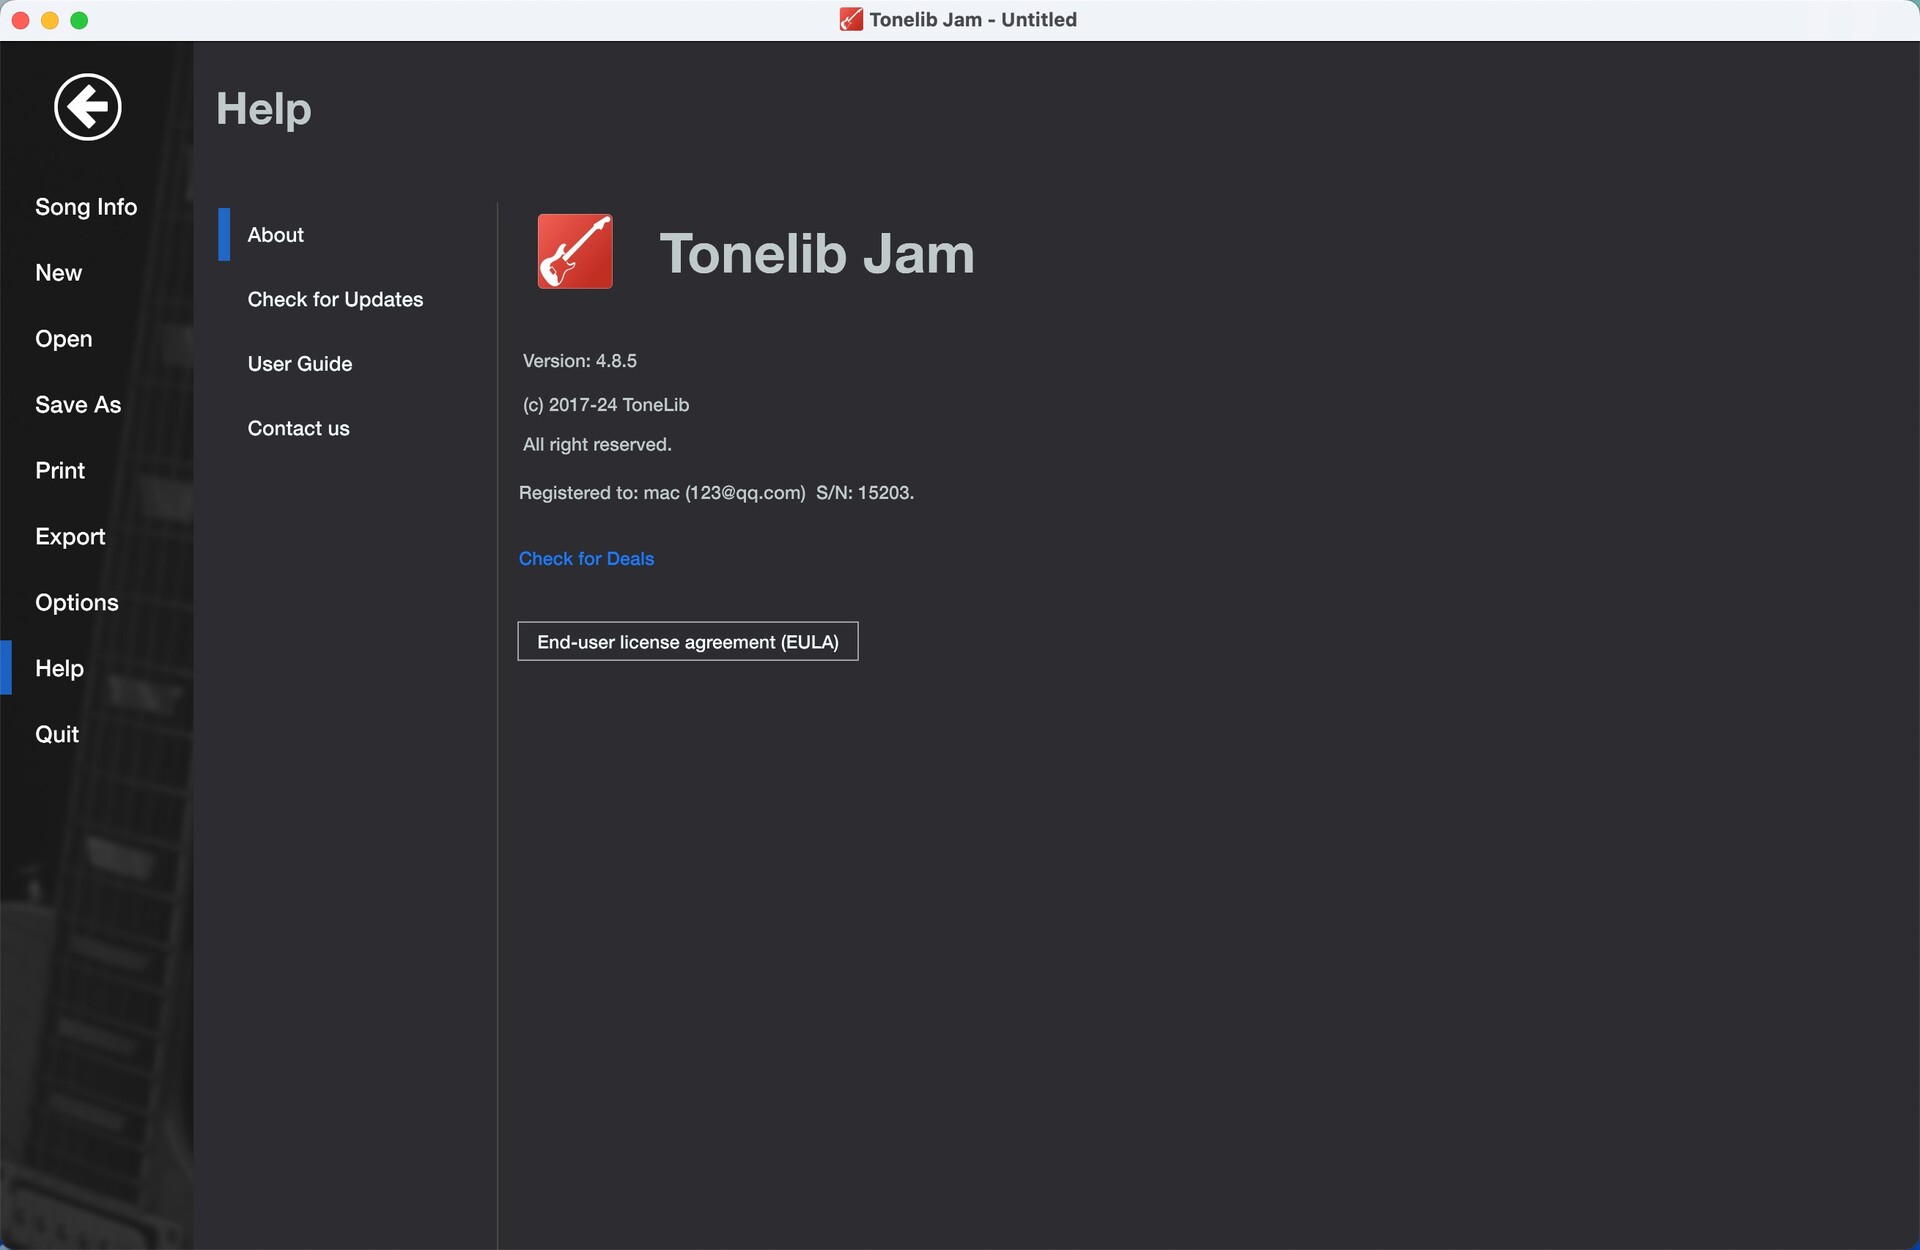Click the Help page title

[264, 109]
